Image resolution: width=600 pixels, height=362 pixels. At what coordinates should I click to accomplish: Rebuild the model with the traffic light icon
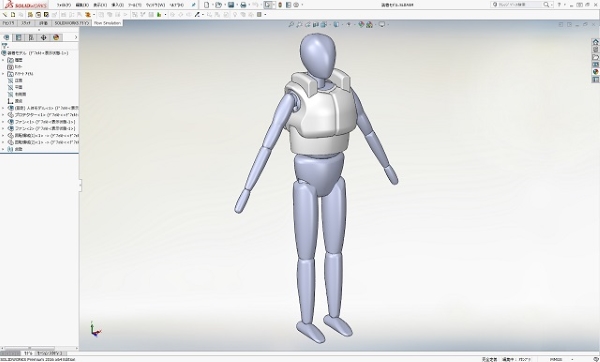[x=280, y=5]
